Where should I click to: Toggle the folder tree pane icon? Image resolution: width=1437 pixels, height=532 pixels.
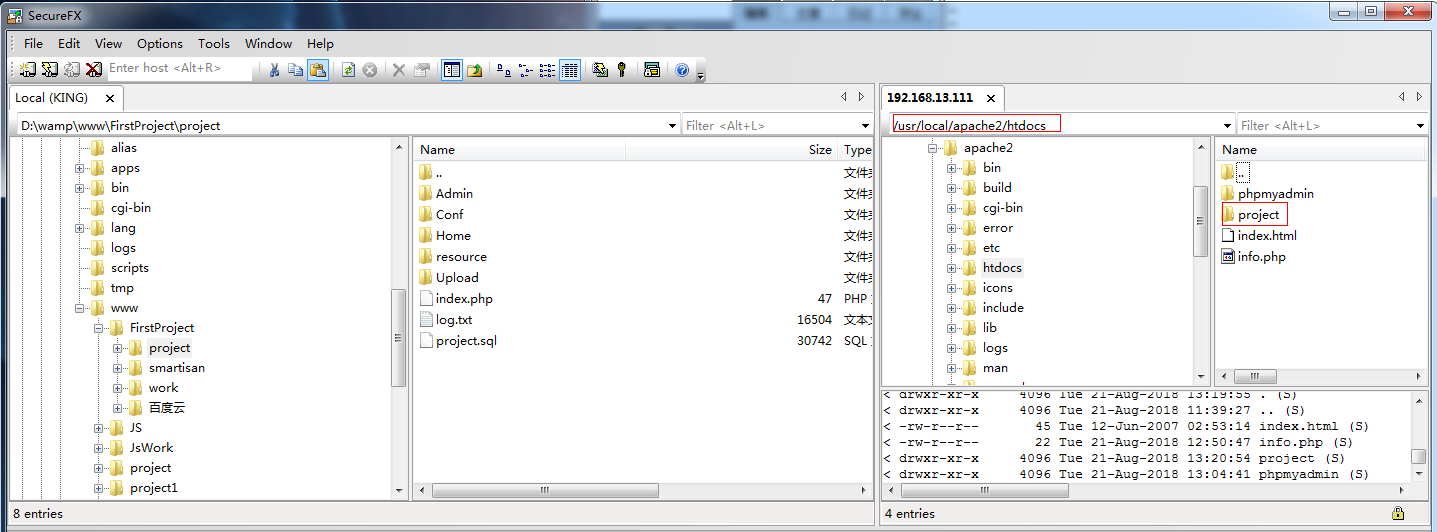[x=452, y=70]
